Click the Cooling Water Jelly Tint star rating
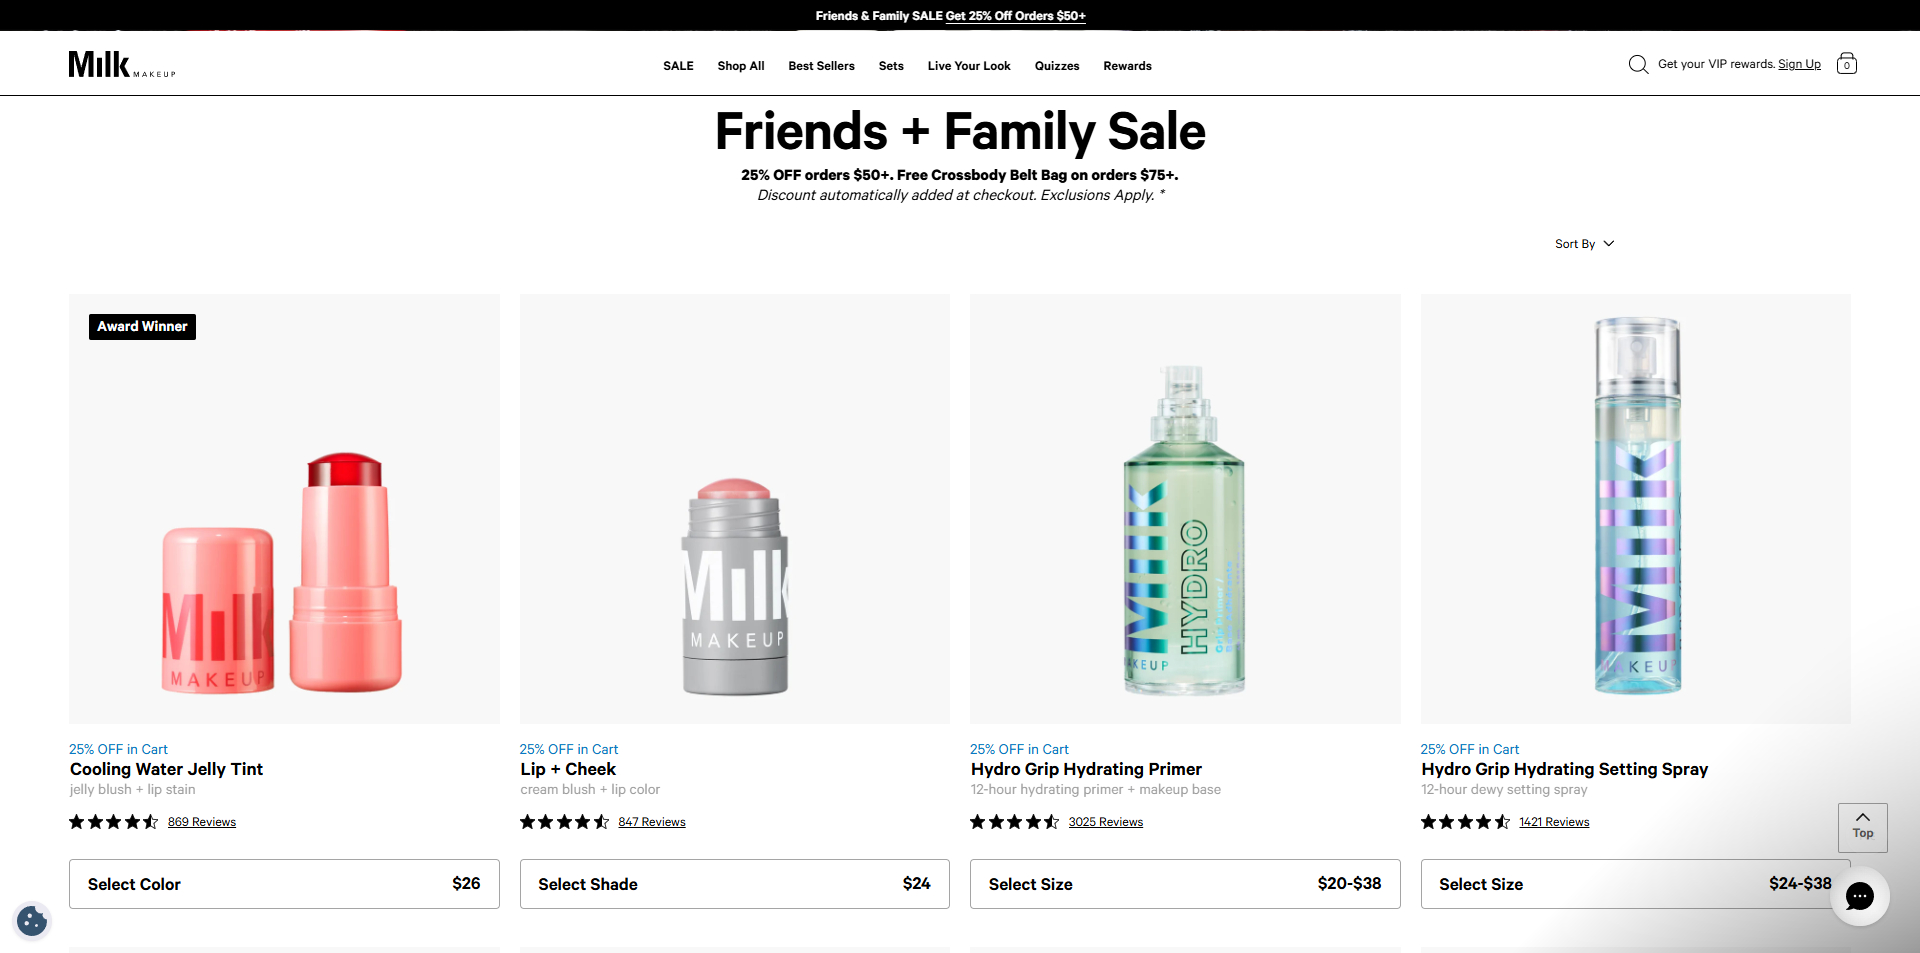Image resolution: width=1920 pixels, height=953 pixels. 113,822
